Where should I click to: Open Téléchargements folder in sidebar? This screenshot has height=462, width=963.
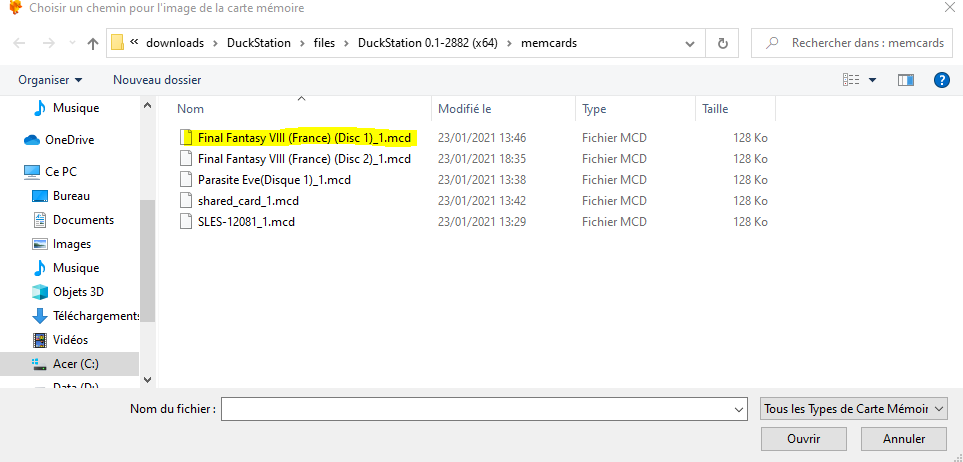(96, 316)
